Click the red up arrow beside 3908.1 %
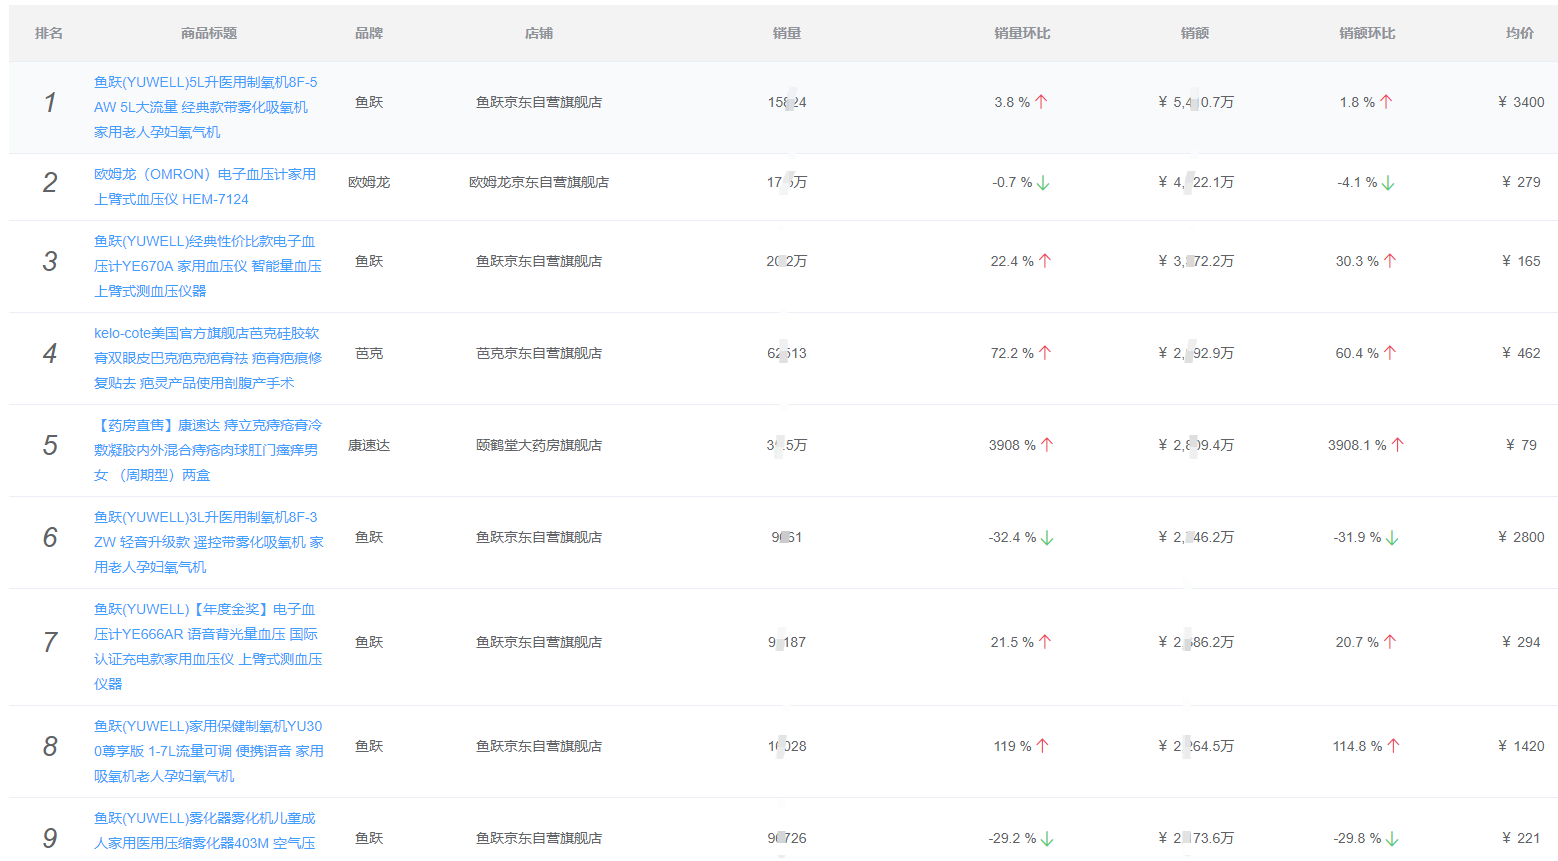 click(1398, 445)
